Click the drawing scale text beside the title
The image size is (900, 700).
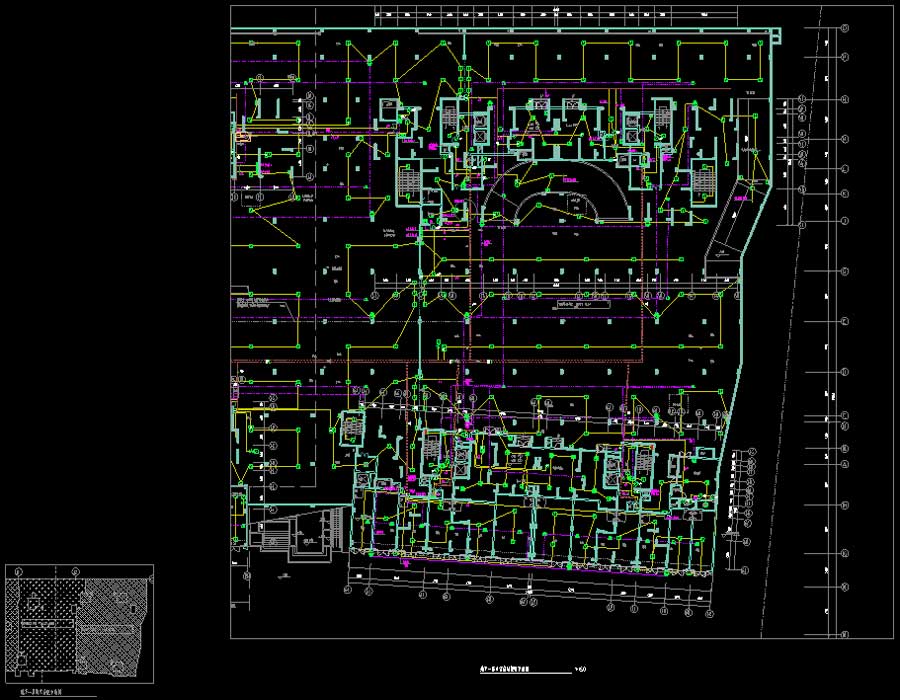pos(581,670)
